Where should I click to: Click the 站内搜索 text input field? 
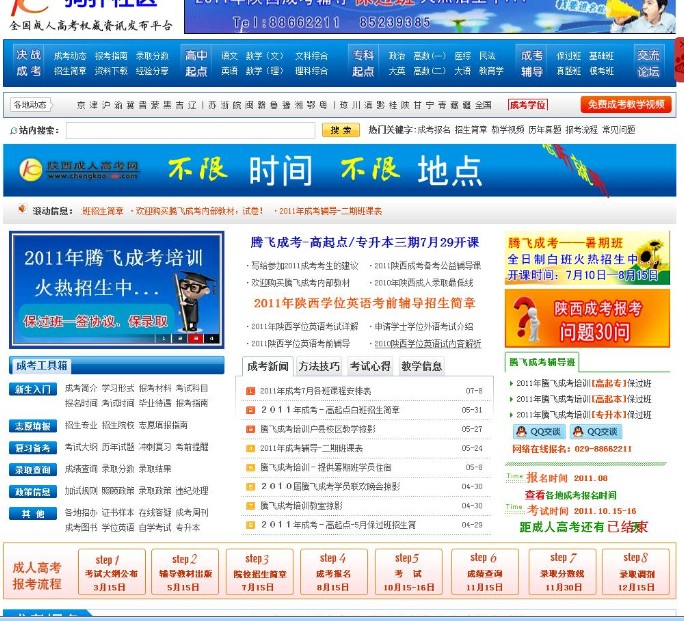click(x=191, y=130)
